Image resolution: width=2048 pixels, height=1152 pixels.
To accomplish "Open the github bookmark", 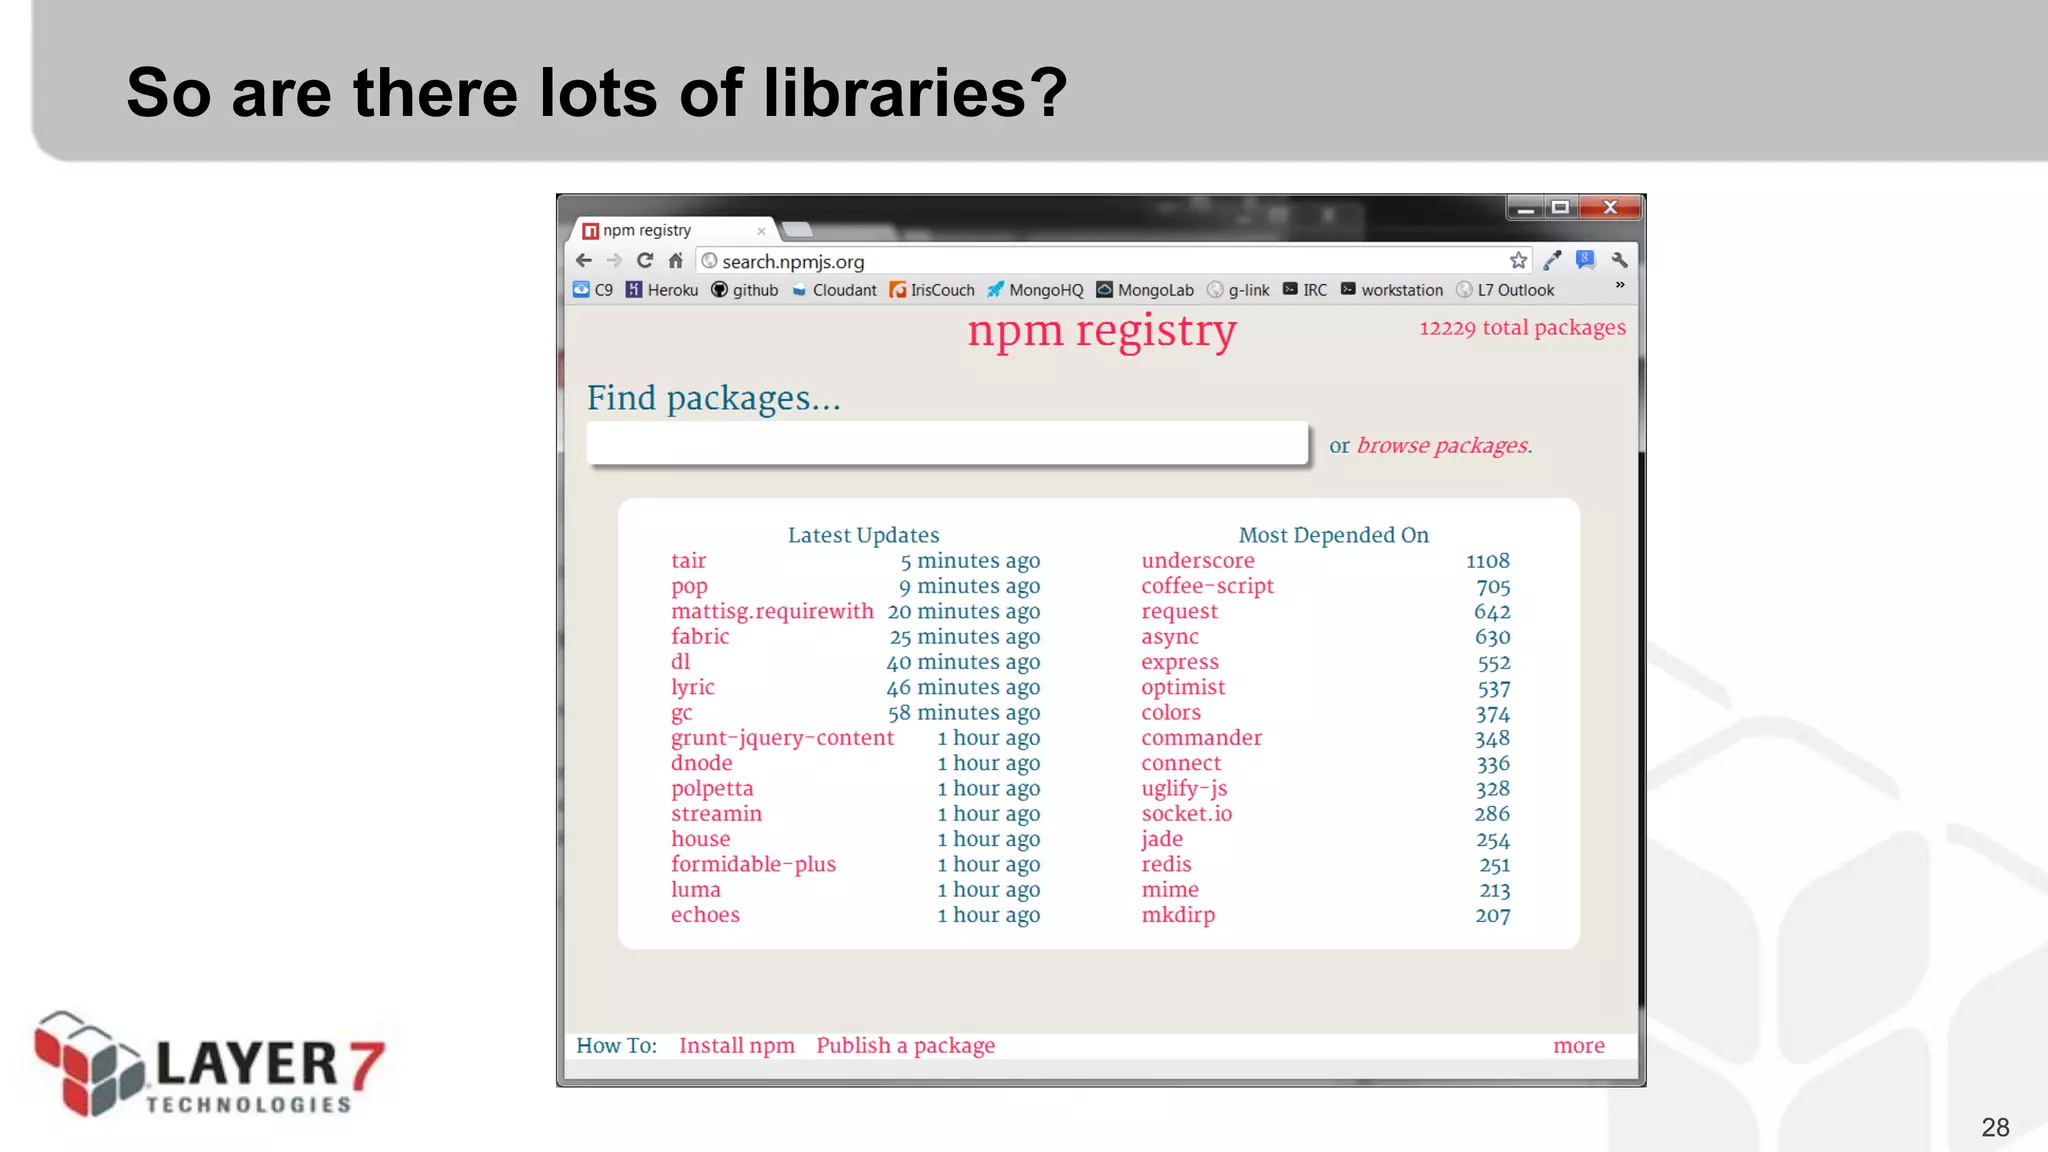I will 744,290.
